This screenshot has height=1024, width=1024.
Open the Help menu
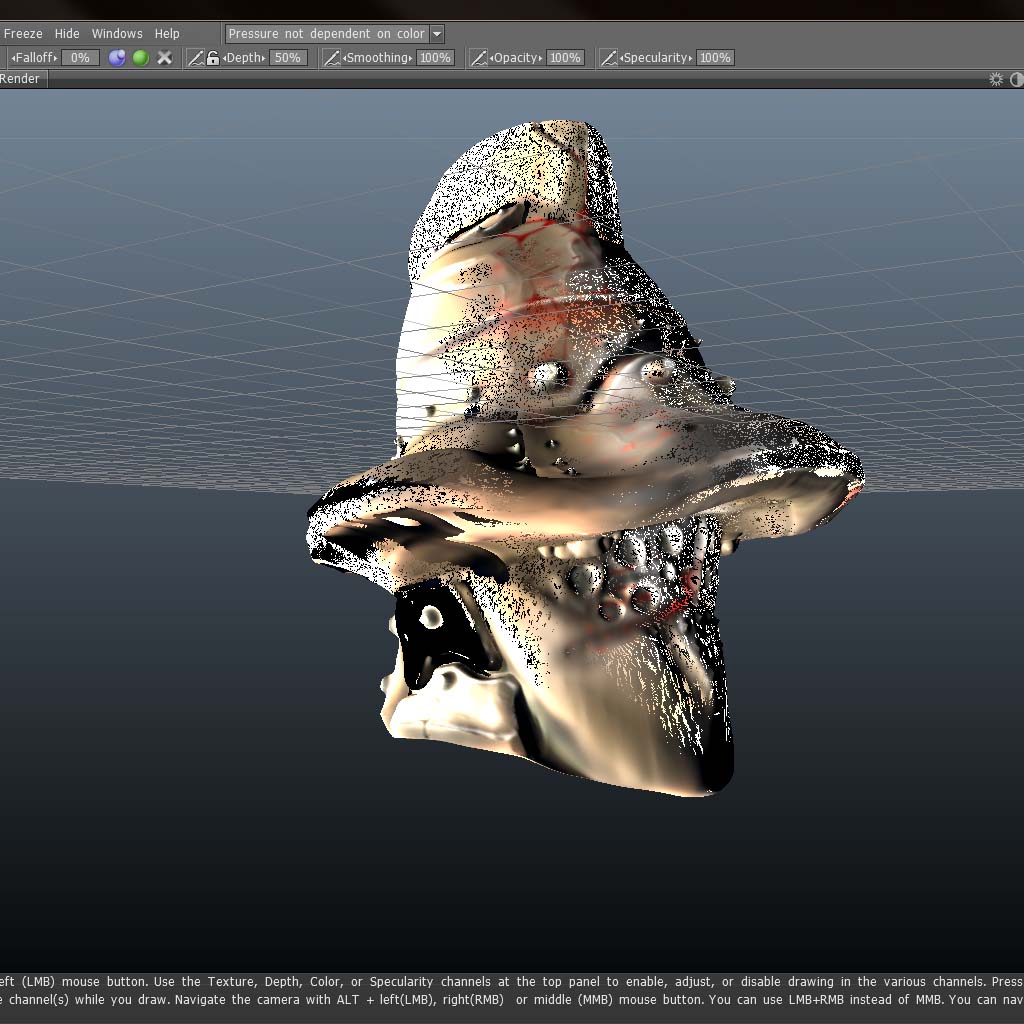pyautogui.click(x=167, y=34)
